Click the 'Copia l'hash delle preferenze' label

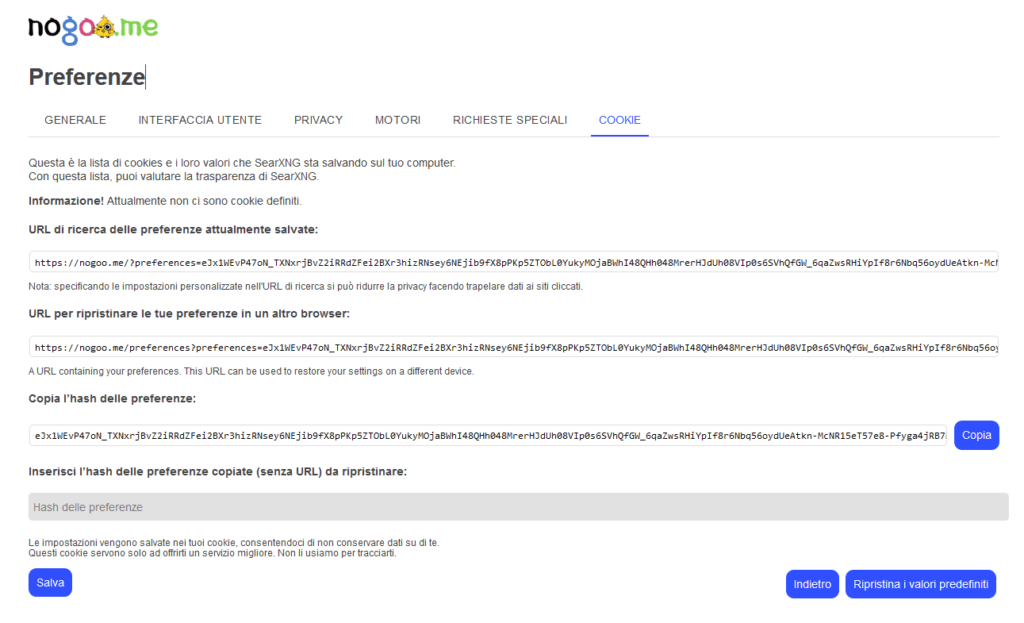[112, 398]
